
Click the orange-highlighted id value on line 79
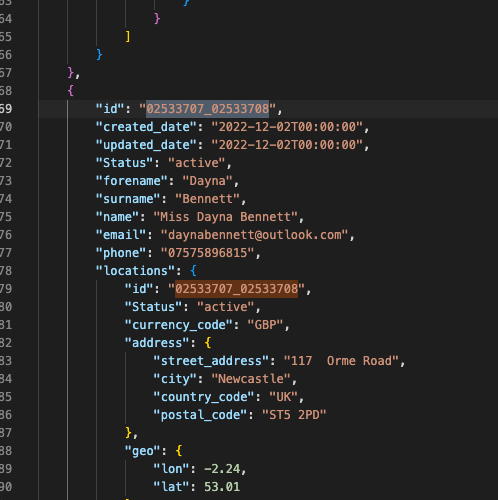236,289
